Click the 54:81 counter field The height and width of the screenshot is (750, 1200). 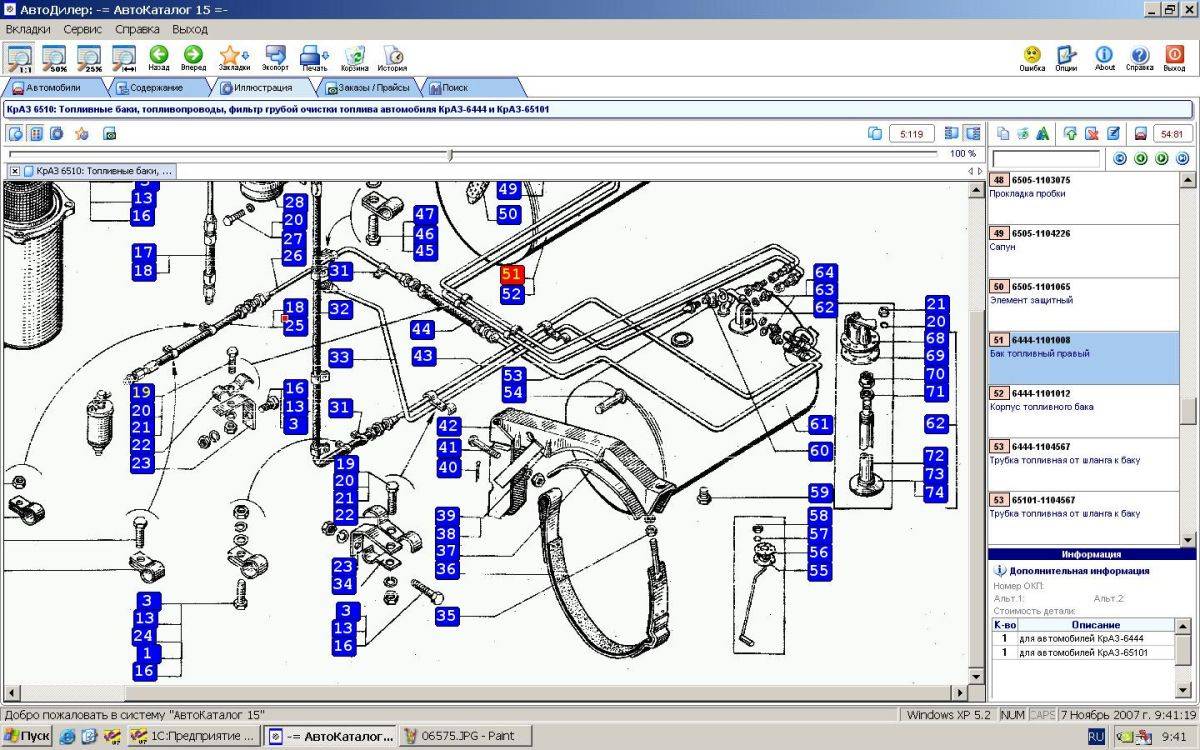coord(1172,133)
